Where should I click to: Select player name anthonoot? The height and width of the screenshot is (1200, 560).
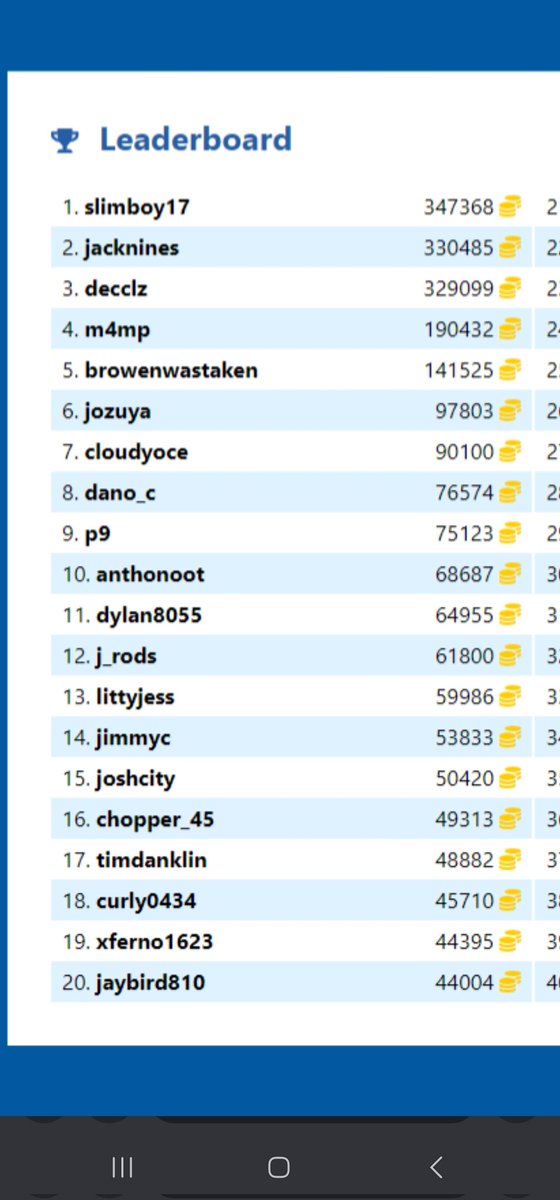pos(150,574)
